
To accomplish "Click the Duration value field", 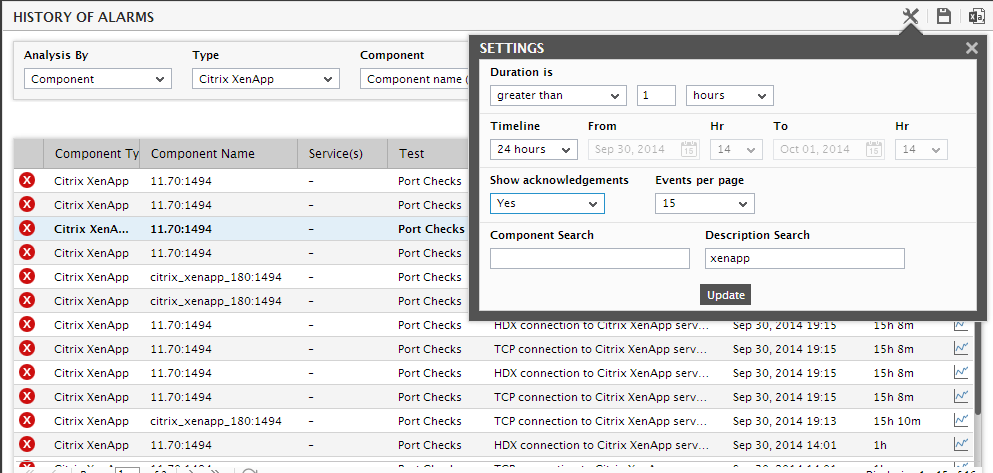I will (656, 96).
